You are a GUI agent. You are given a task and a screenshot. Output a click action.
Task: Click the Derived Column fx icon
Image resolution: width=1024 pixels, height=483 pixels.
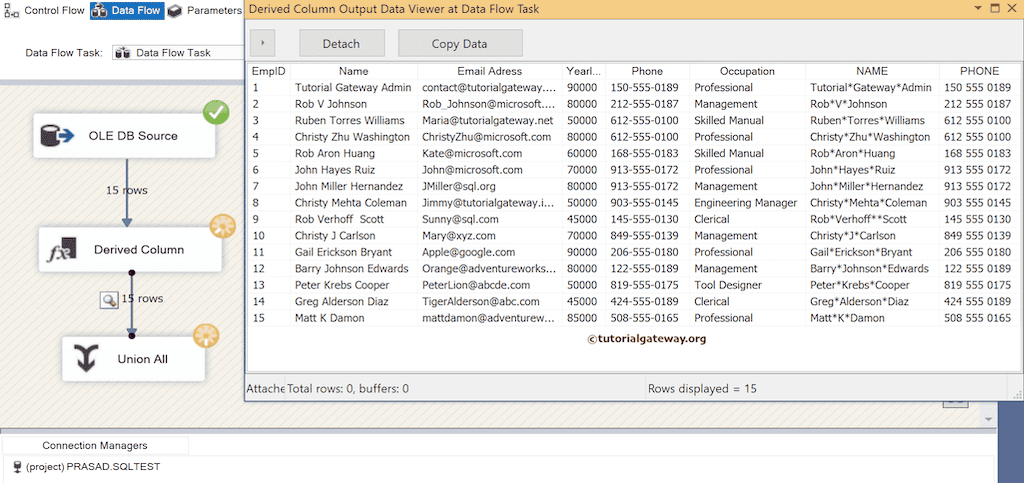coord(62,250)
